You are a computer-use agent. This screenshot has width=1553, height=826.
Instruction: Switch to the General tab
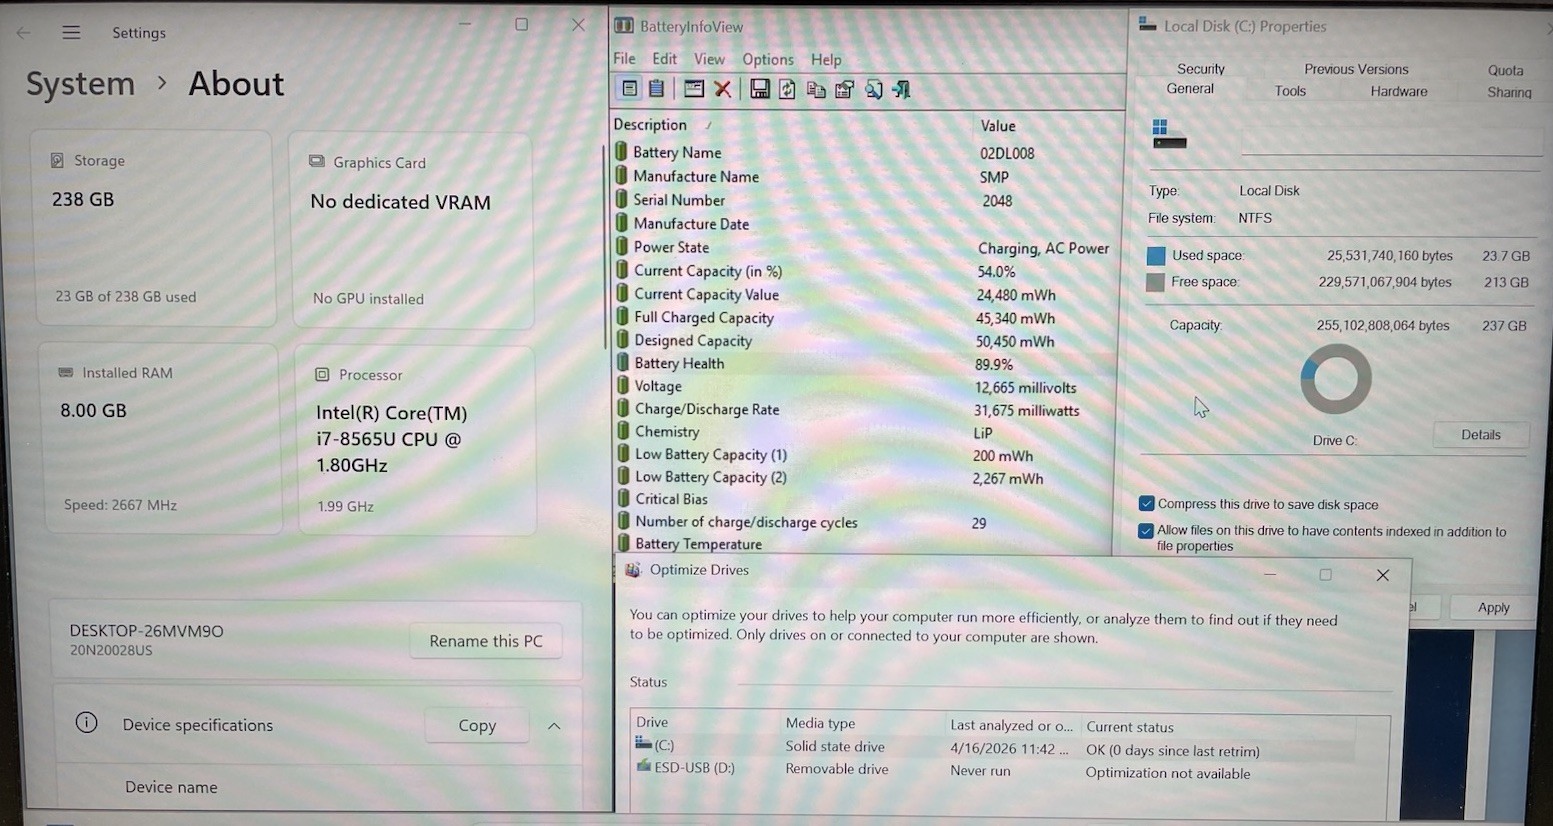point(1190,89)
